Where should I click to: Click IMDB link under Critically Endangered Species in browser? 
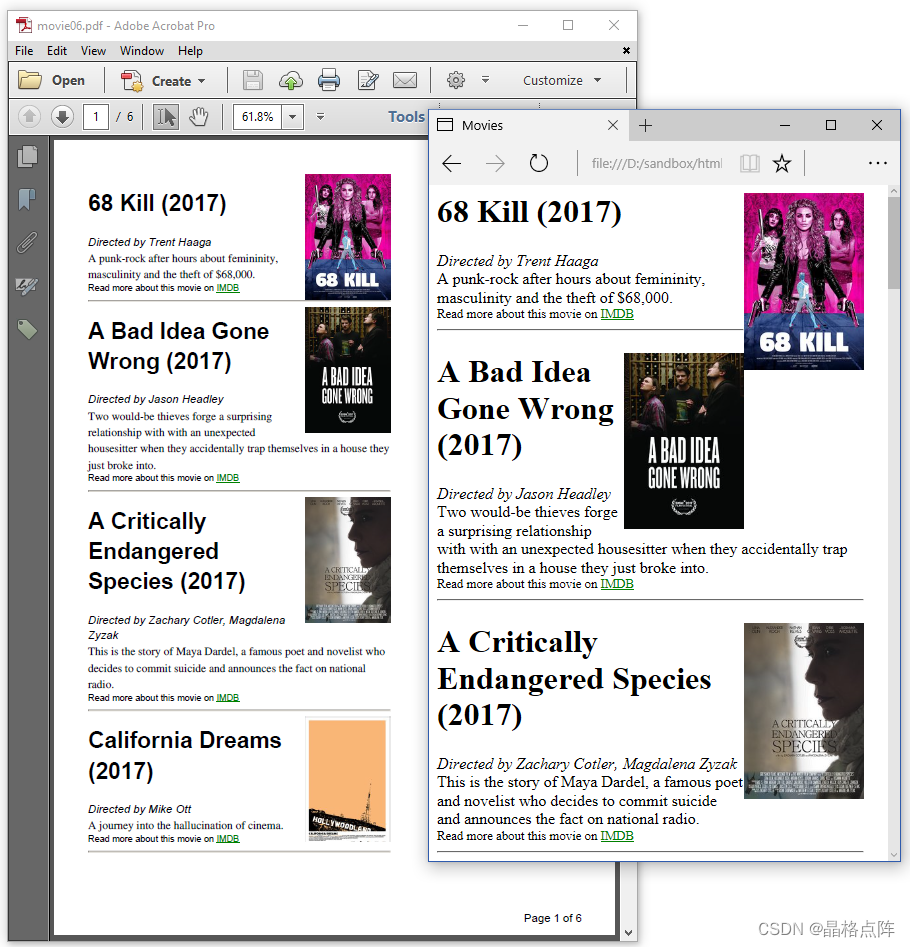click(617, 836)
